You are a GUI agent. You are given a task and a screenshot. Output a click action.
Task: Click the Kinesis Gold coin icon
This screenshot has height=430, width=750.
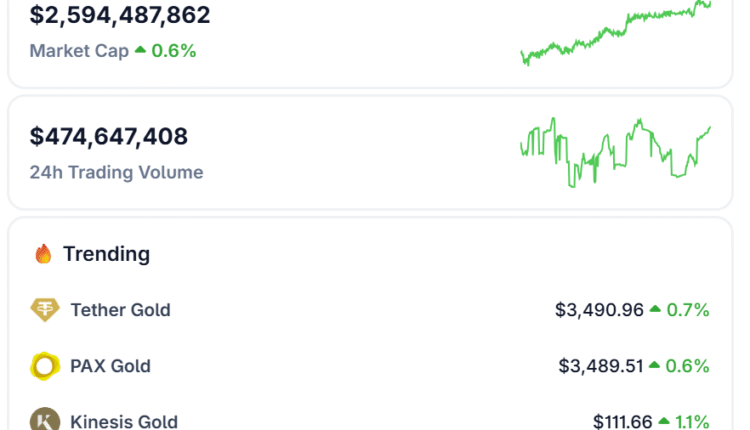pyautogui.click(x=45, y=421)
